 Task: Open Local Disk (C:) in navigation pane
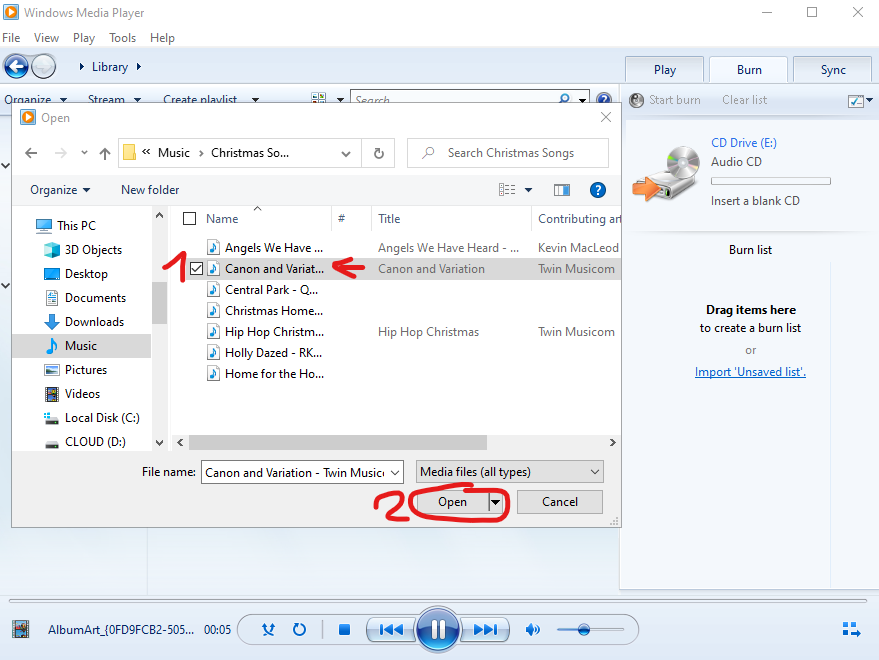(102, 418)
